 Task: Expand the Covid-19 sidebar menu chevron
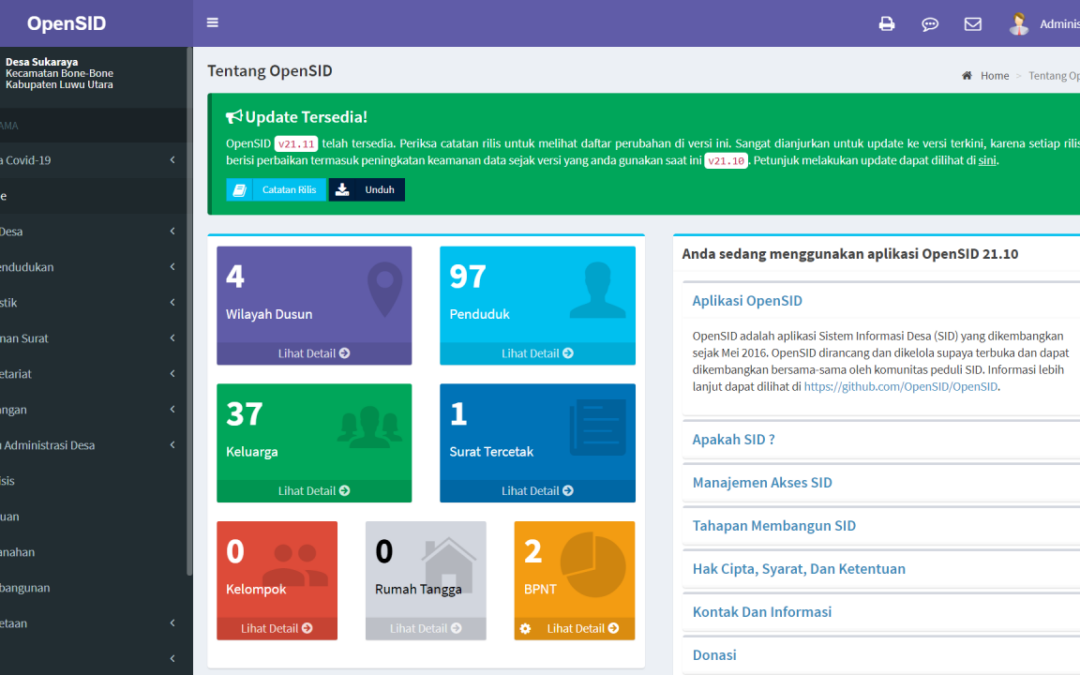pyautogui.click(x=172, y=160)
